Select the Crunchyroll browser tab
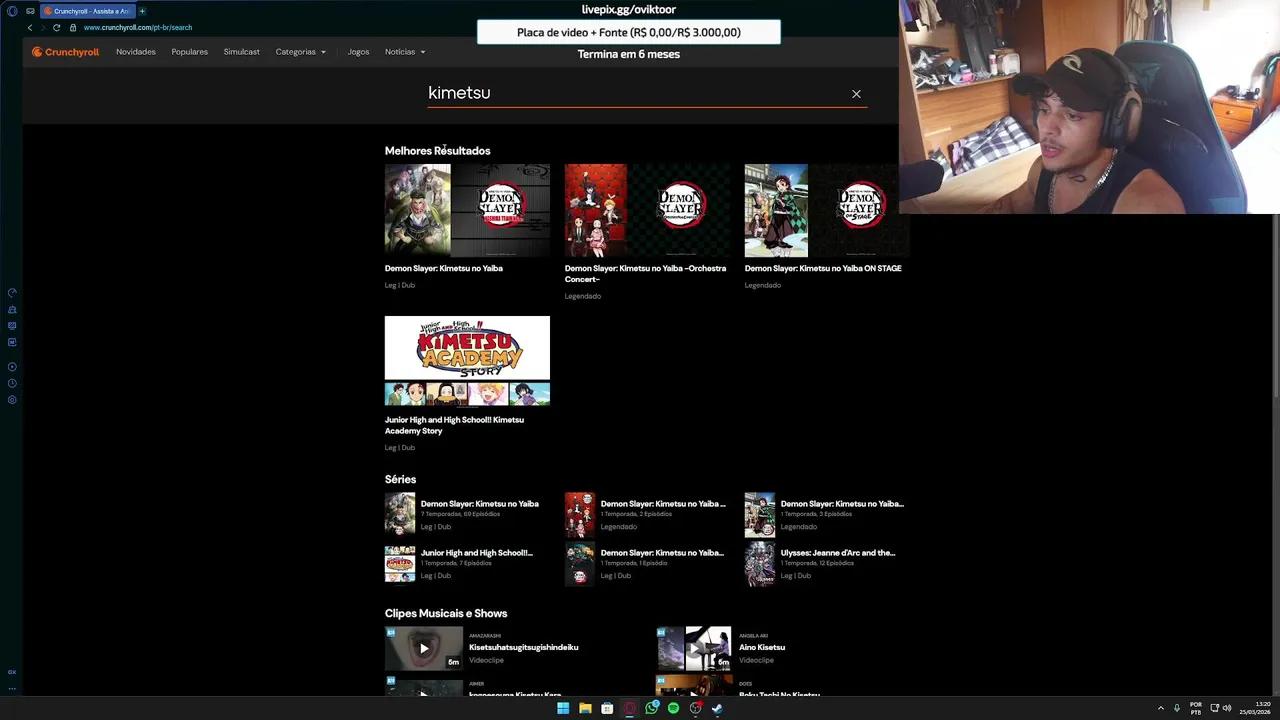Viewport: 1280px width, 720px height. (86, 11)
